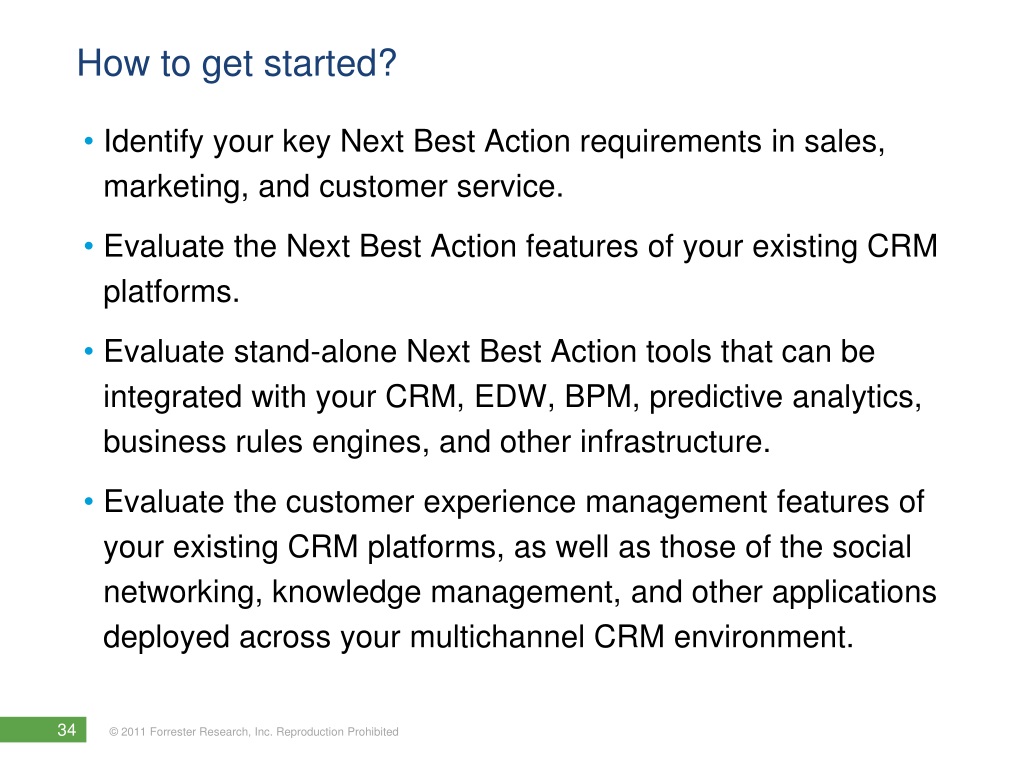
Task: Click the bullet dot before "Evaluate the Next Best Action"
Action: click(90, 248)
